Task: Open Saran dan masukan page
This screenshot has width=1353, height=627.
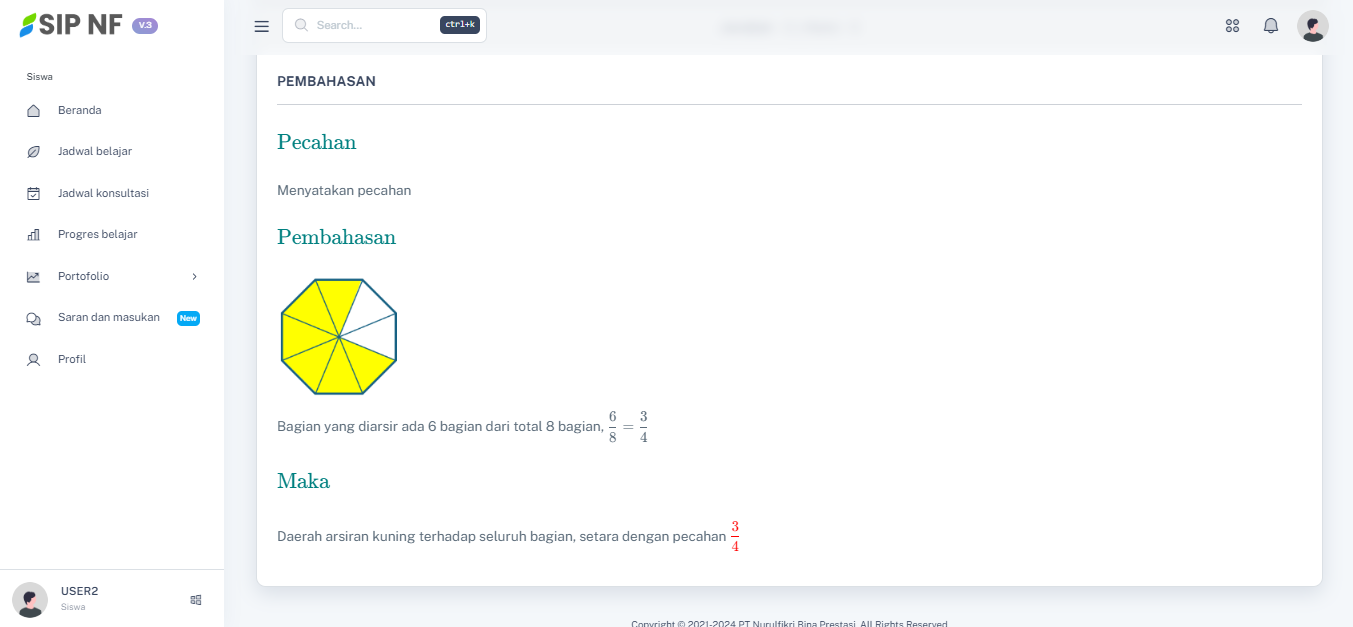Action: tap(108, 317)
